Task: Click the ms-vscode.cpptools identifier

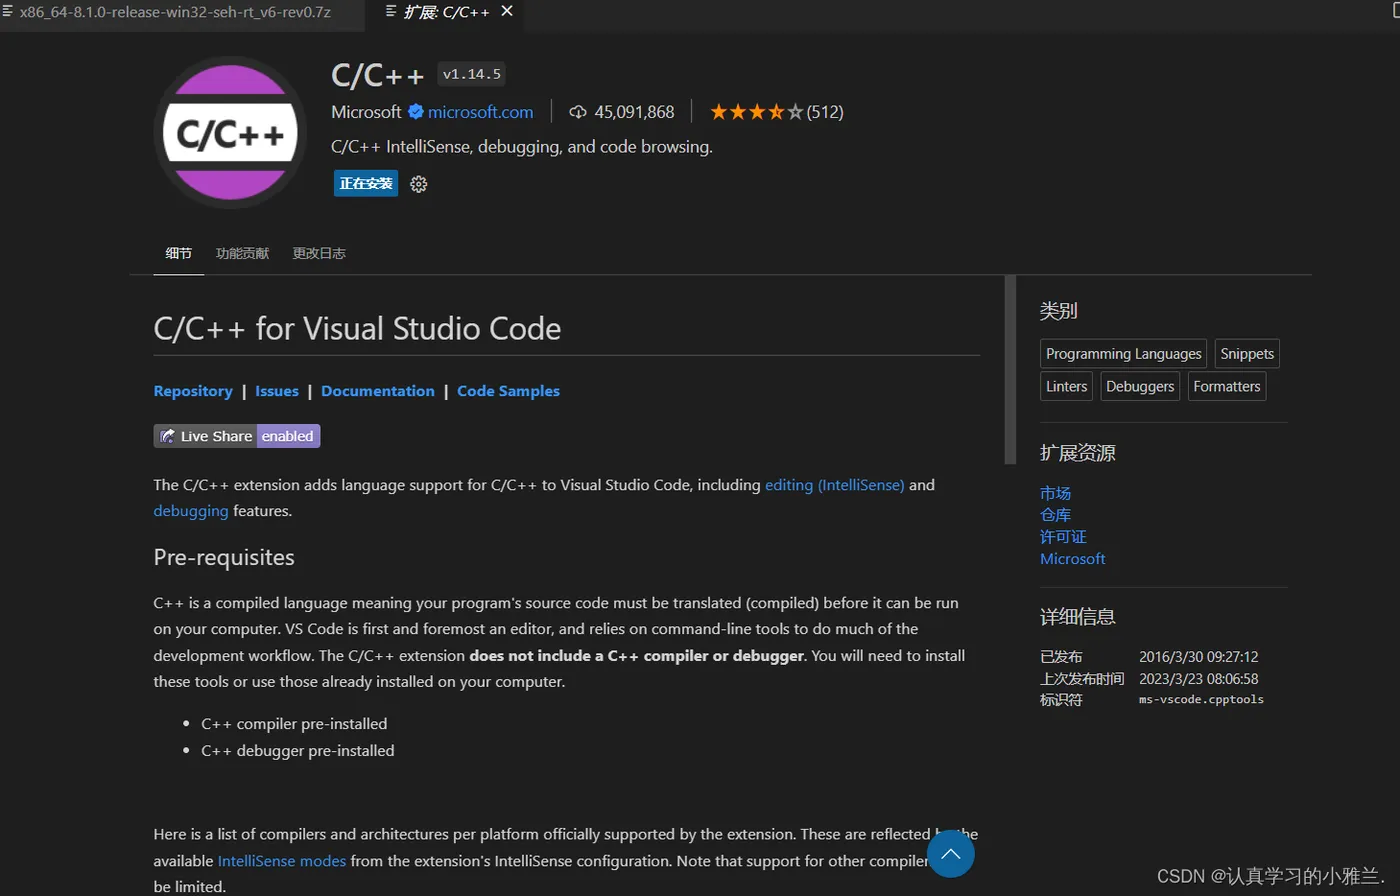Action: coord(1201,700)
